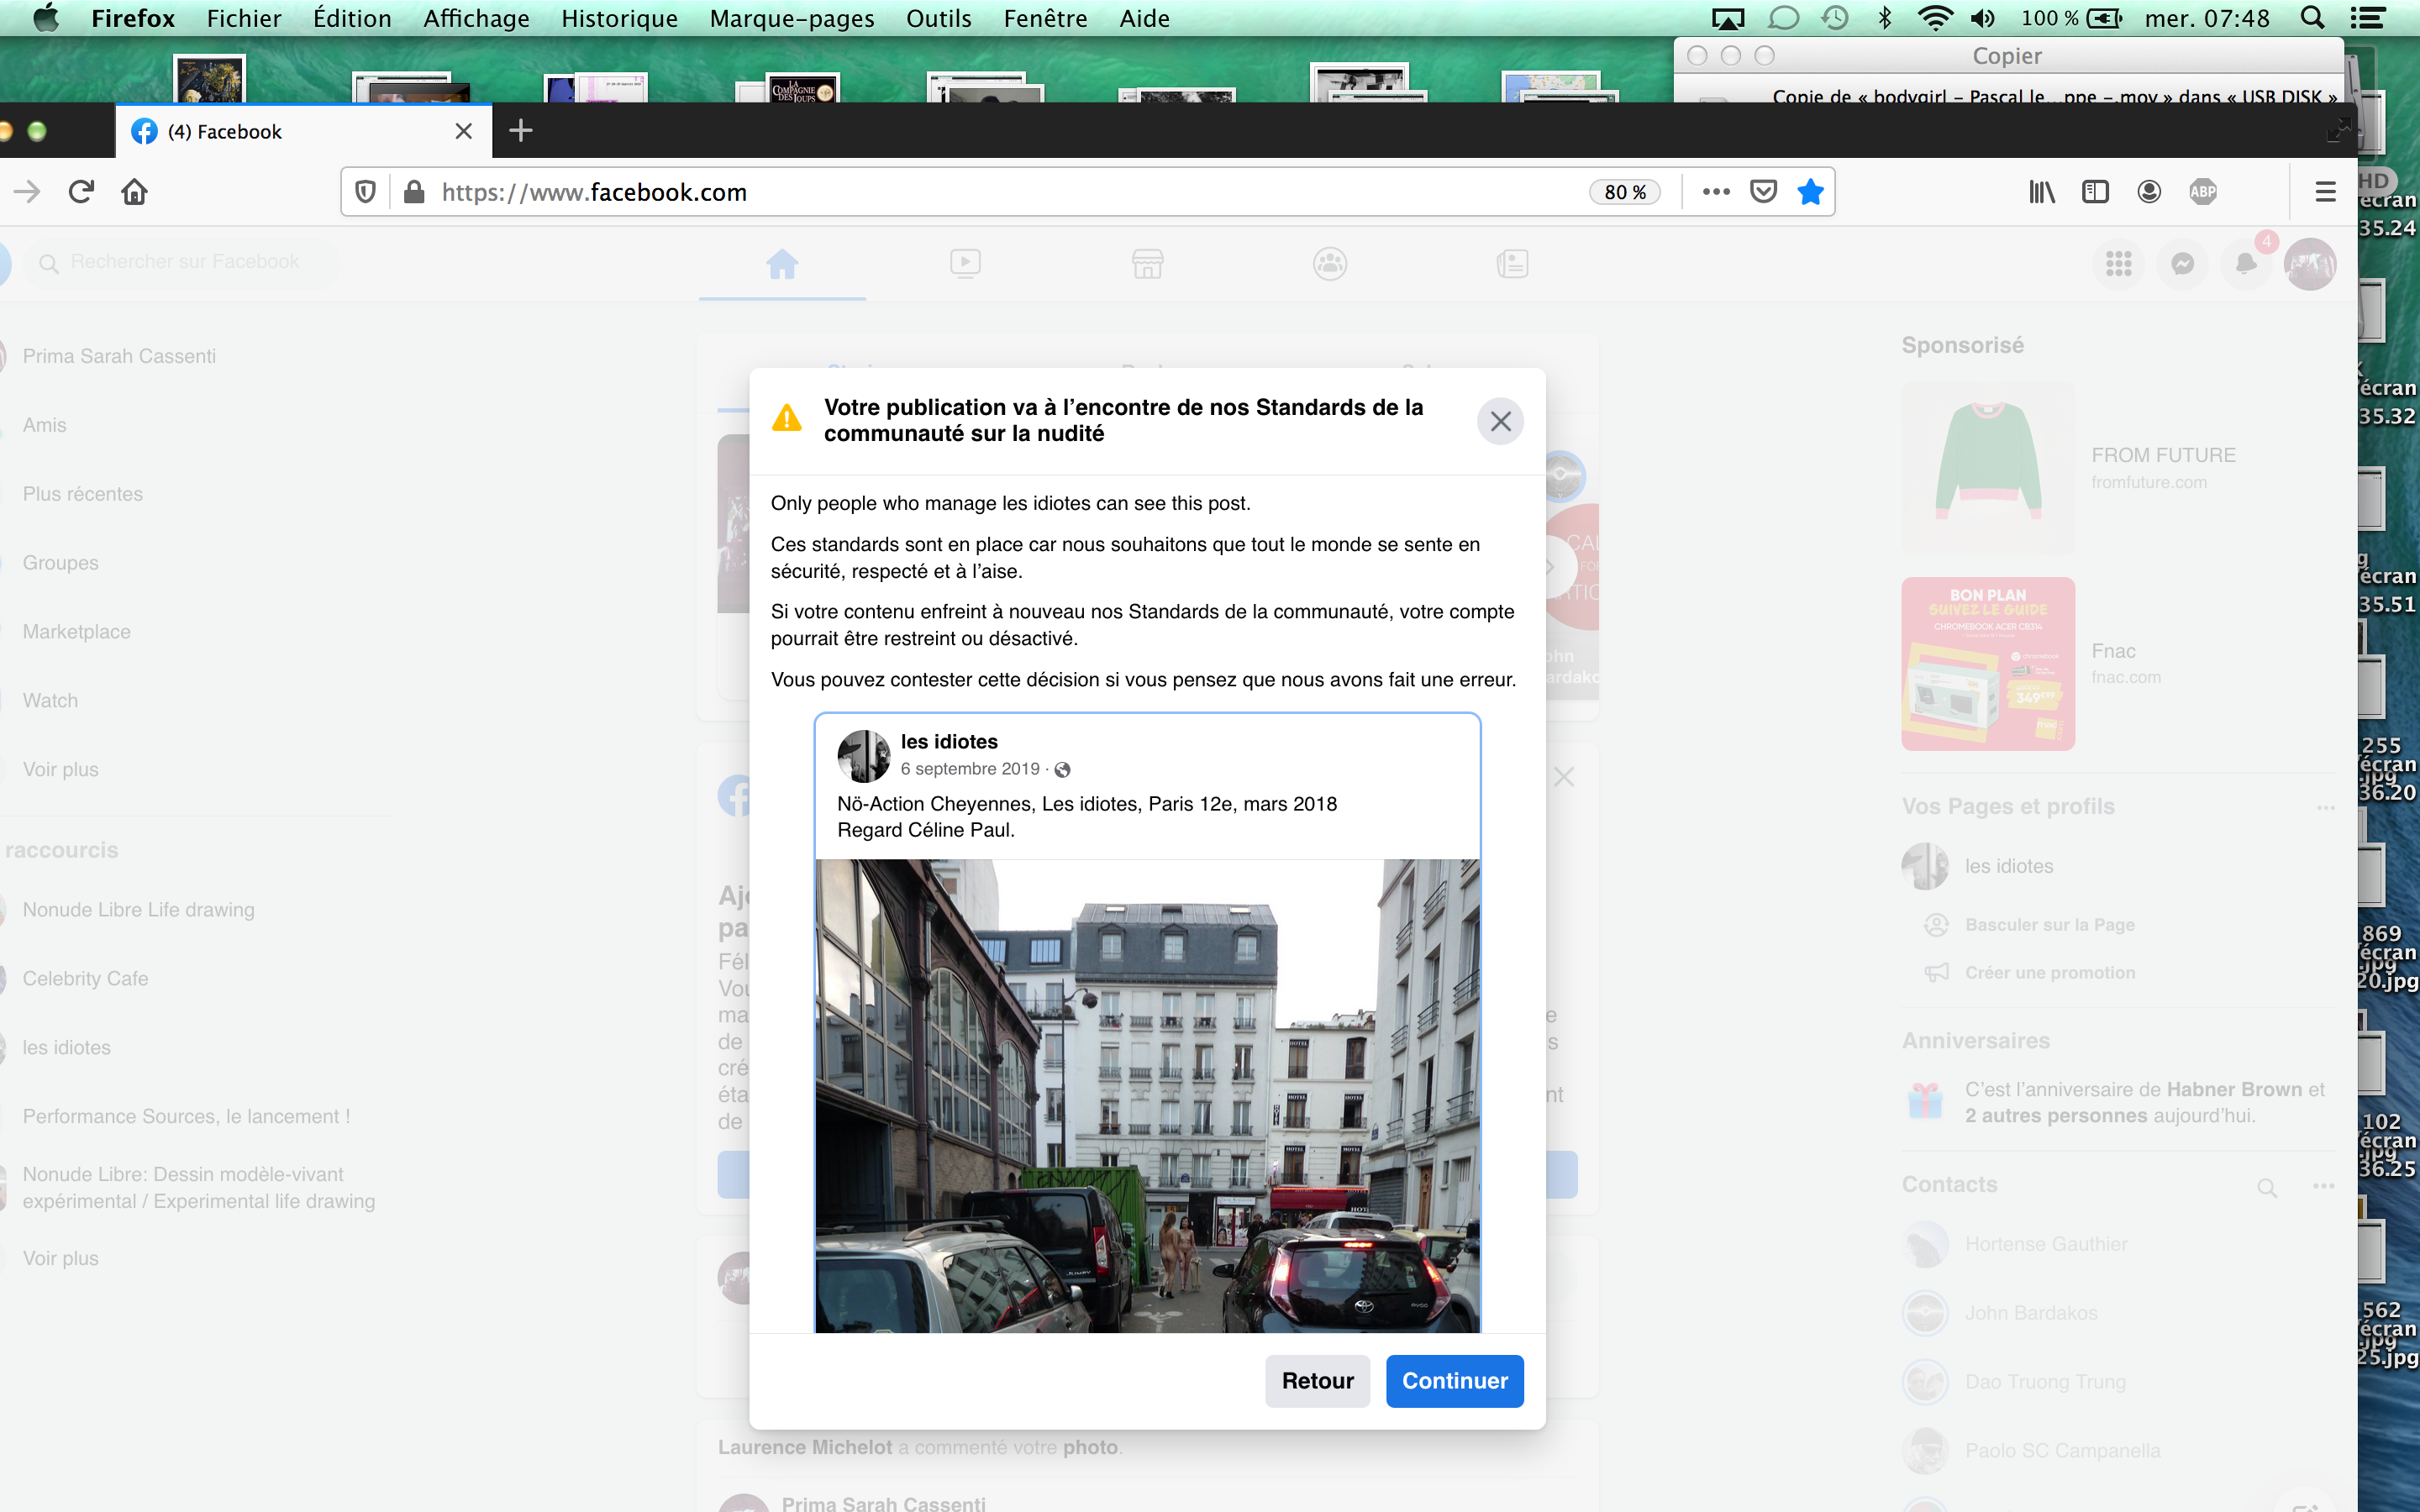Open Adblock Plus extension icon
This screenshot has width=2420, height=1512.
click(2203, 192)
